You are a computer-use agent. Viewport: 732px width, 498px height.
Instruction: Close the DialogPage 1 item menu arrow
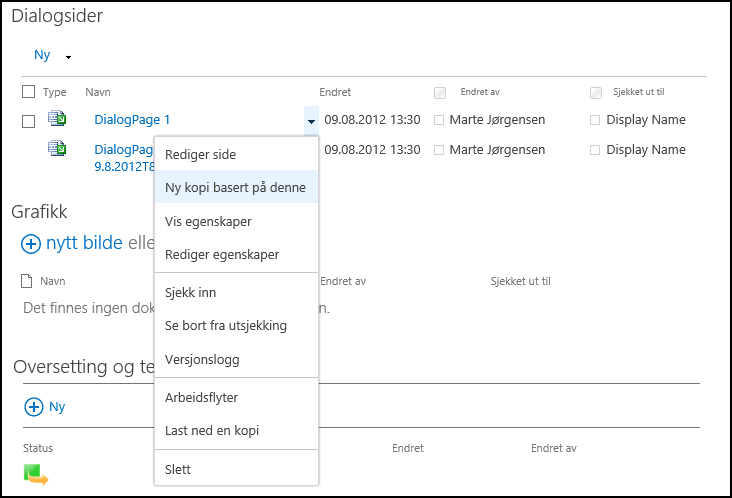(311, 121)
